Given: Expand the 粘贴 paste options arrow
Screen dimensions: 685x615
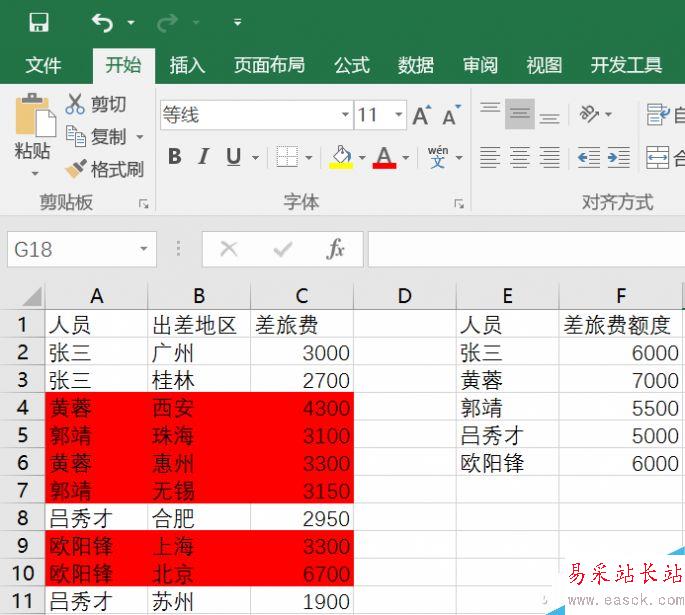Looking at the screenshot, I should pos(35,173).
